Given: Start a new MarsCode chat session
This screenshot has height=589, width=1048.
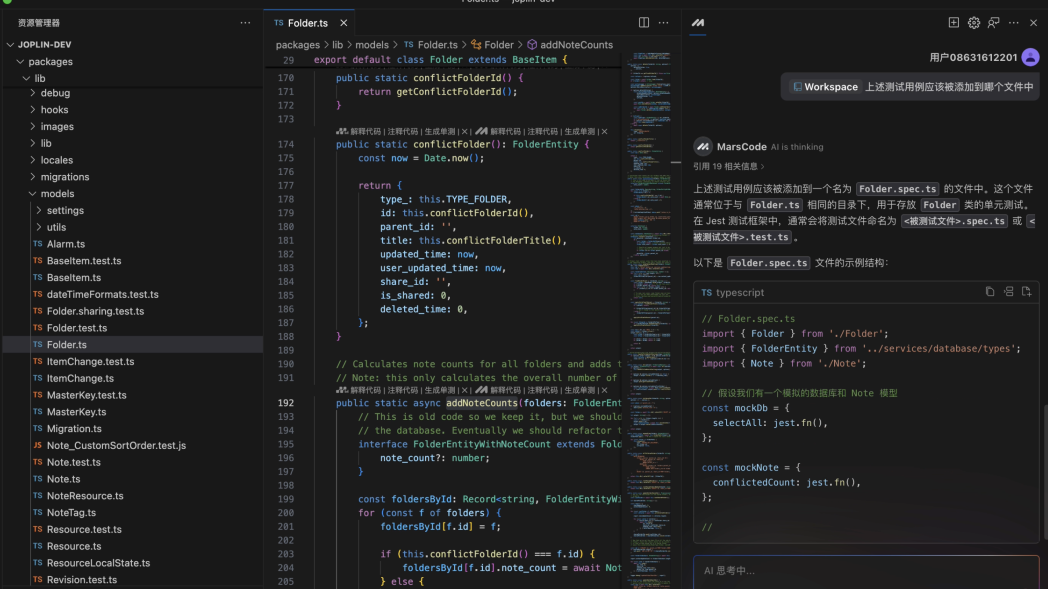Looking at the screenshot, I should coord(953,23).
